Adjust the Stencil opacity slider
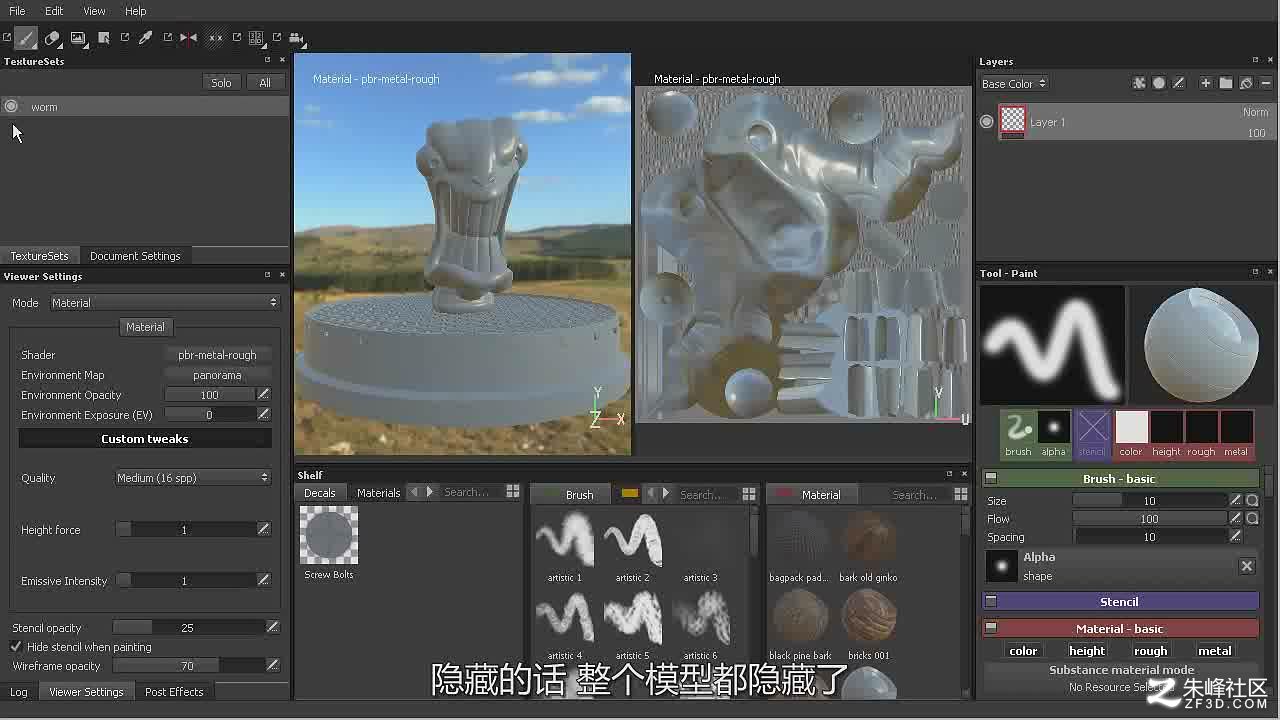This screenshot has width=1280, height=720. (x=187, y=627)
